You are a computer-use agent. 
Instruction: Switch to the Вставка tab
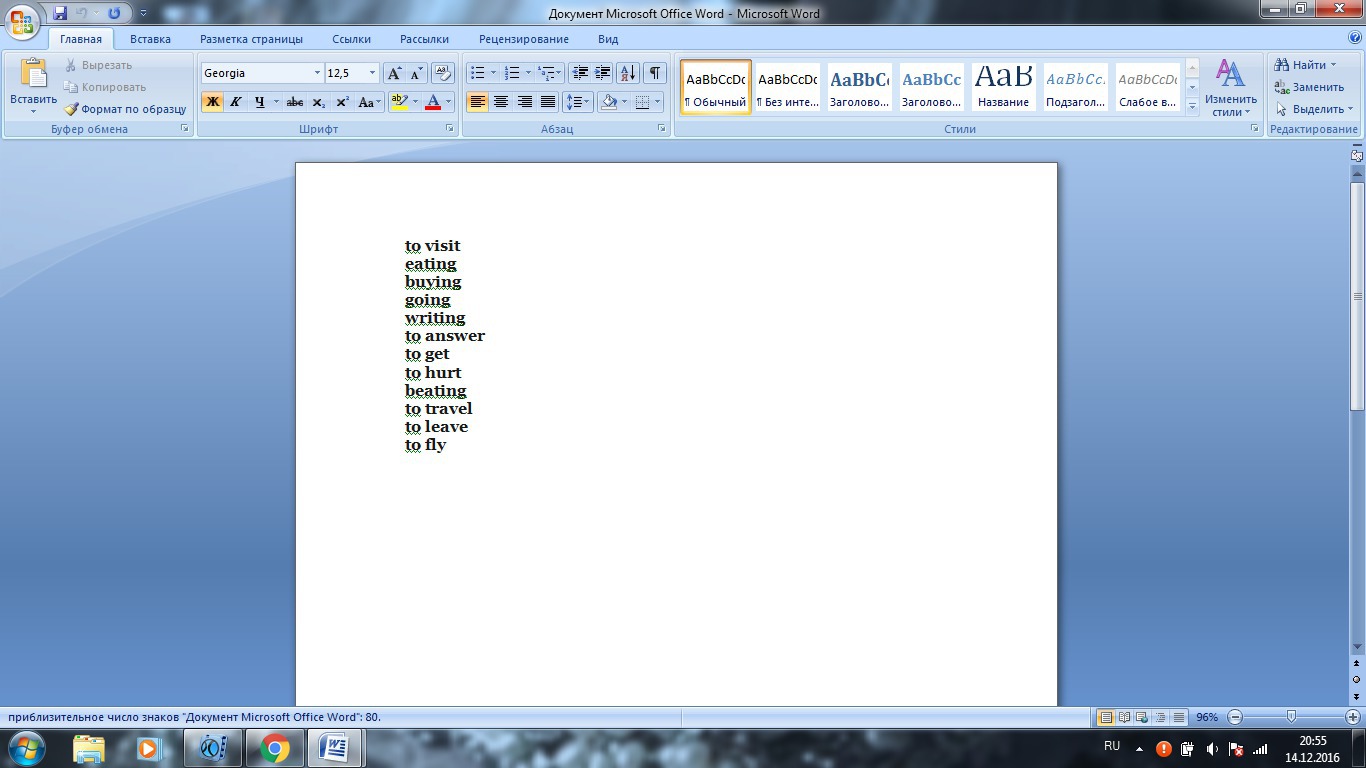pos(150,39)
